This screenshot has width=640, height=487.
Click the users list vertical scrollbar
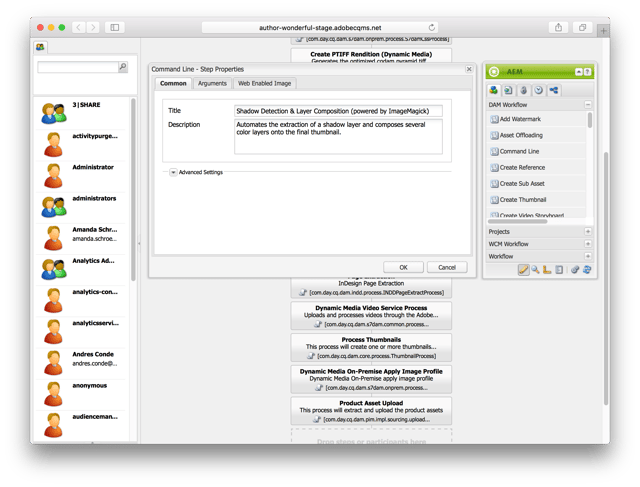click(133, 190)
